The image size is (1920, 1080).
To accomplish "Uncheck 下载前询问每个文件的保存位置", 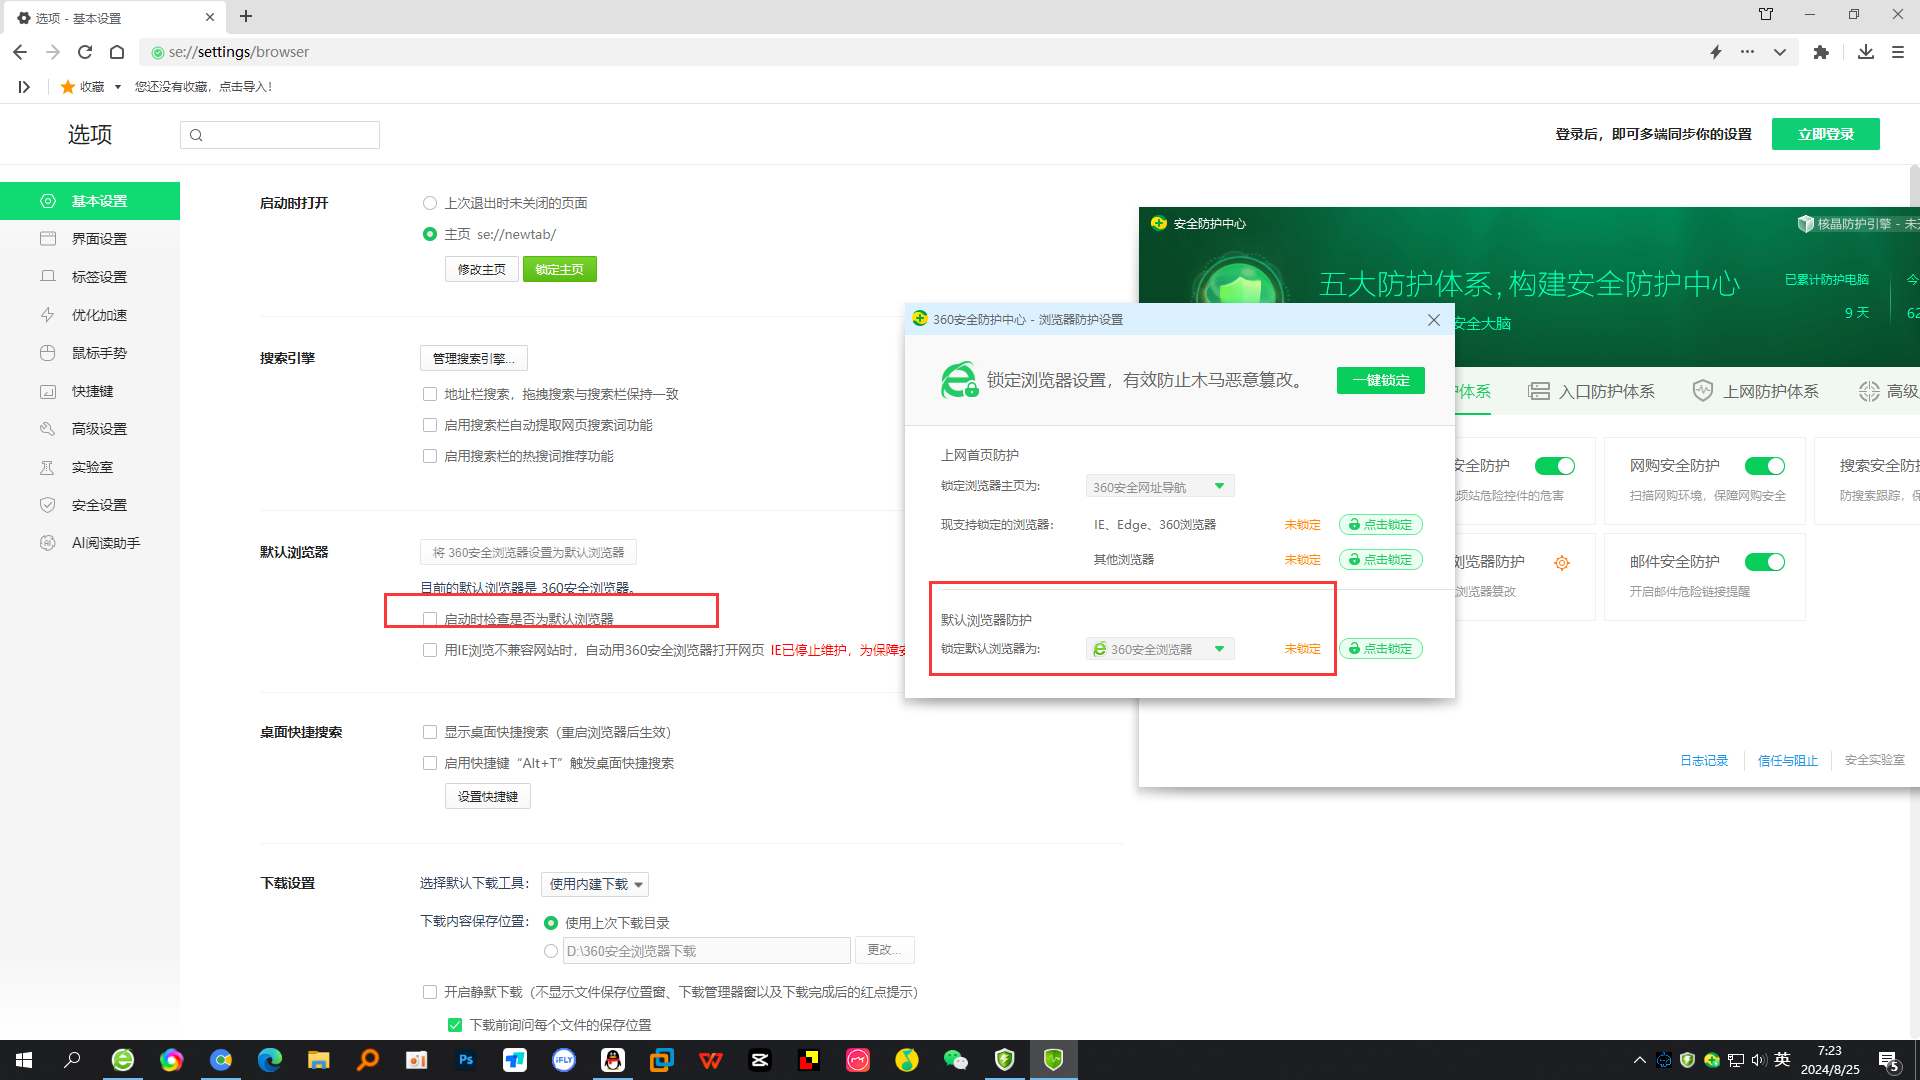I will [455, 1025].
